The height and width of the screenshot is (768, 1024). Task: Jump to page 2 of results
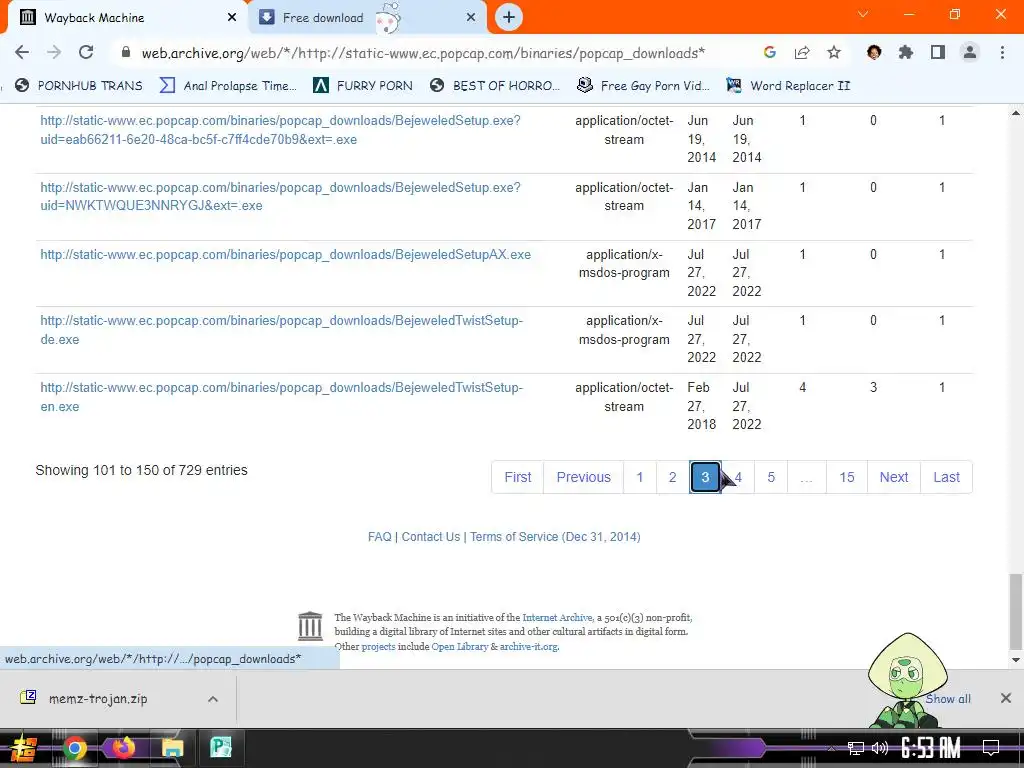[673, 477]
